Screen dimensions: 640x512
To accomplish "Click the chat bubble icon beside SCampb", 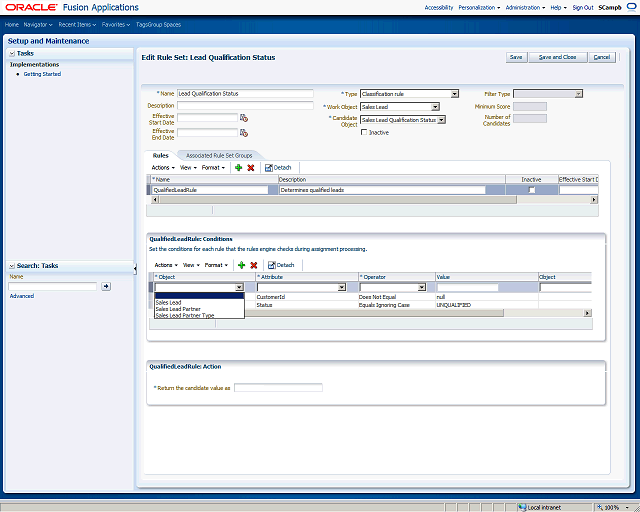I will (x=631, y=7).
